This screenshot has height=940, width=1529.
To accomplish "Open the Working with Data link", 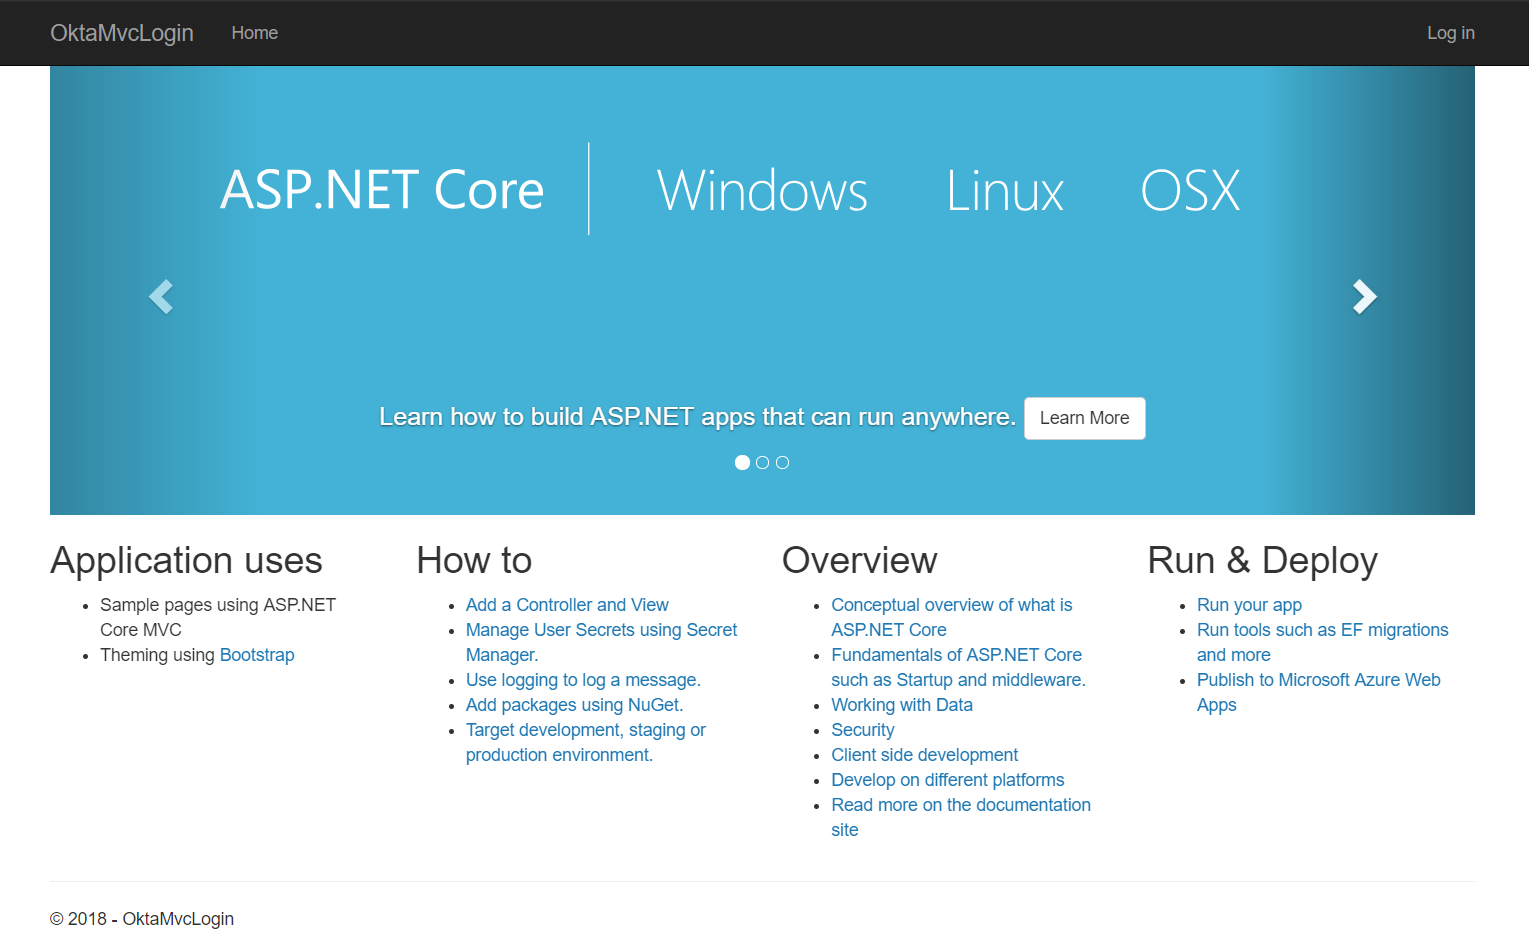I will point(901,705).
